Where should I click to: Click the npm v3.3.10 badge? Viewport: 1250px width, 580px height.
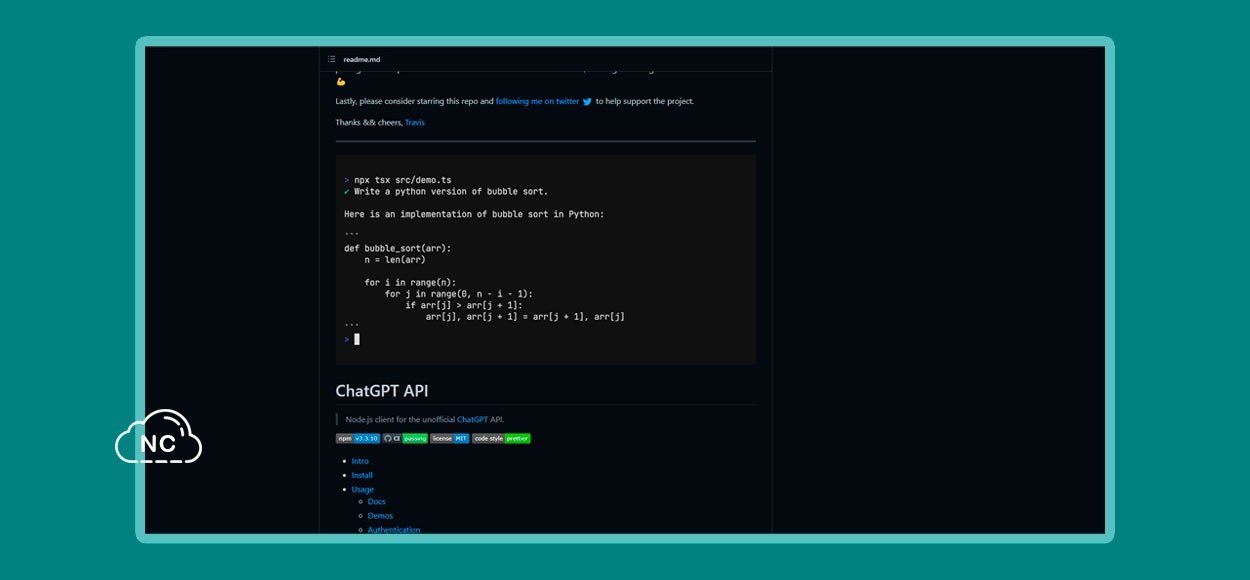tap(358, 438)
